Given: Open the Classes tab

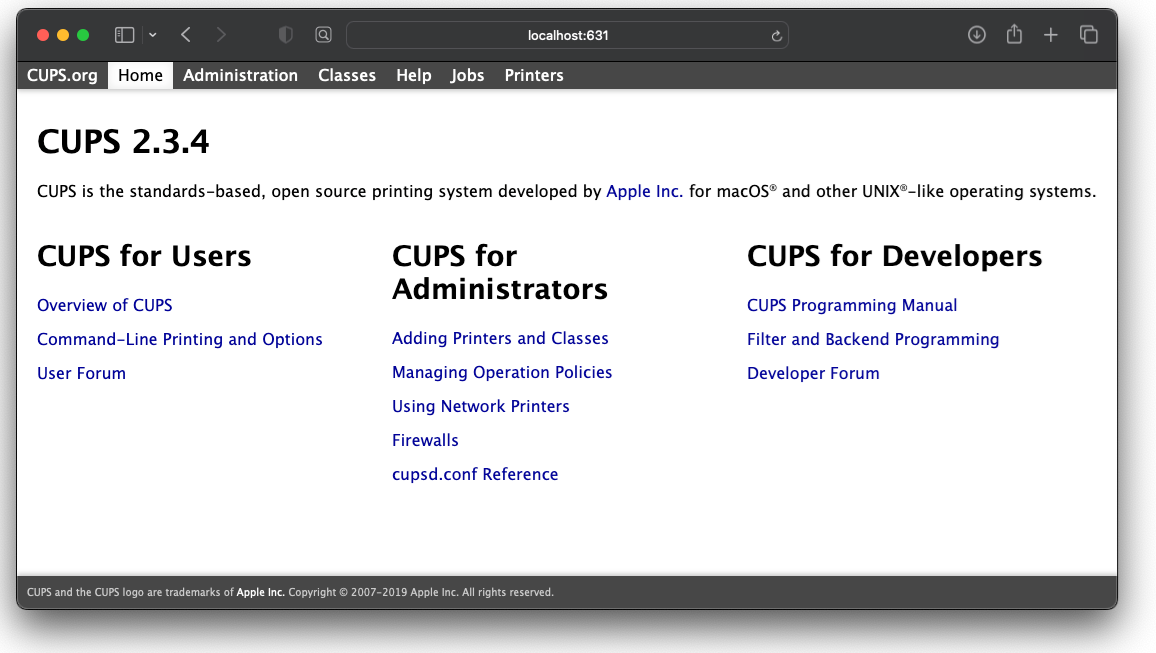Looking at the screenshot, I should [347, 75].
